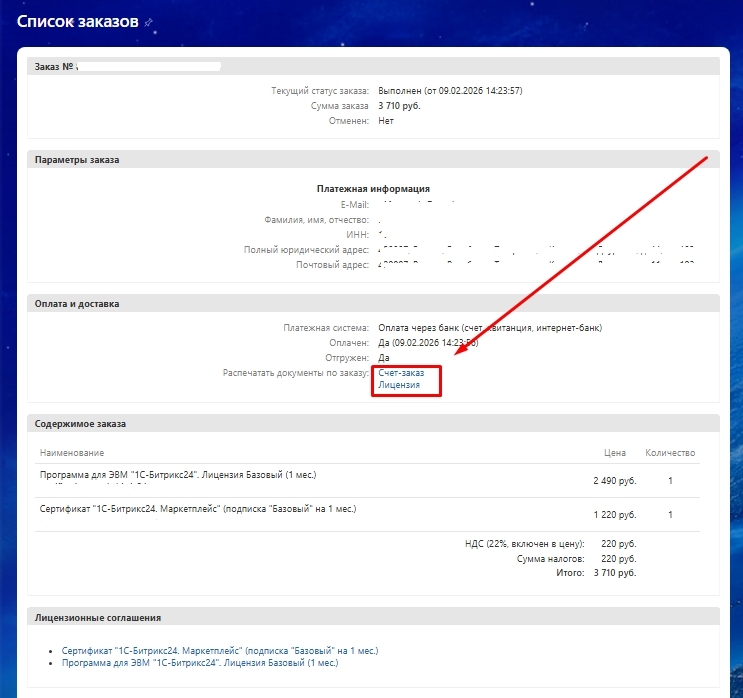Select the Сертификат Маркетплейс product row in order contents
The height and width of the screenshot is (698, 743).
point(367,515)
